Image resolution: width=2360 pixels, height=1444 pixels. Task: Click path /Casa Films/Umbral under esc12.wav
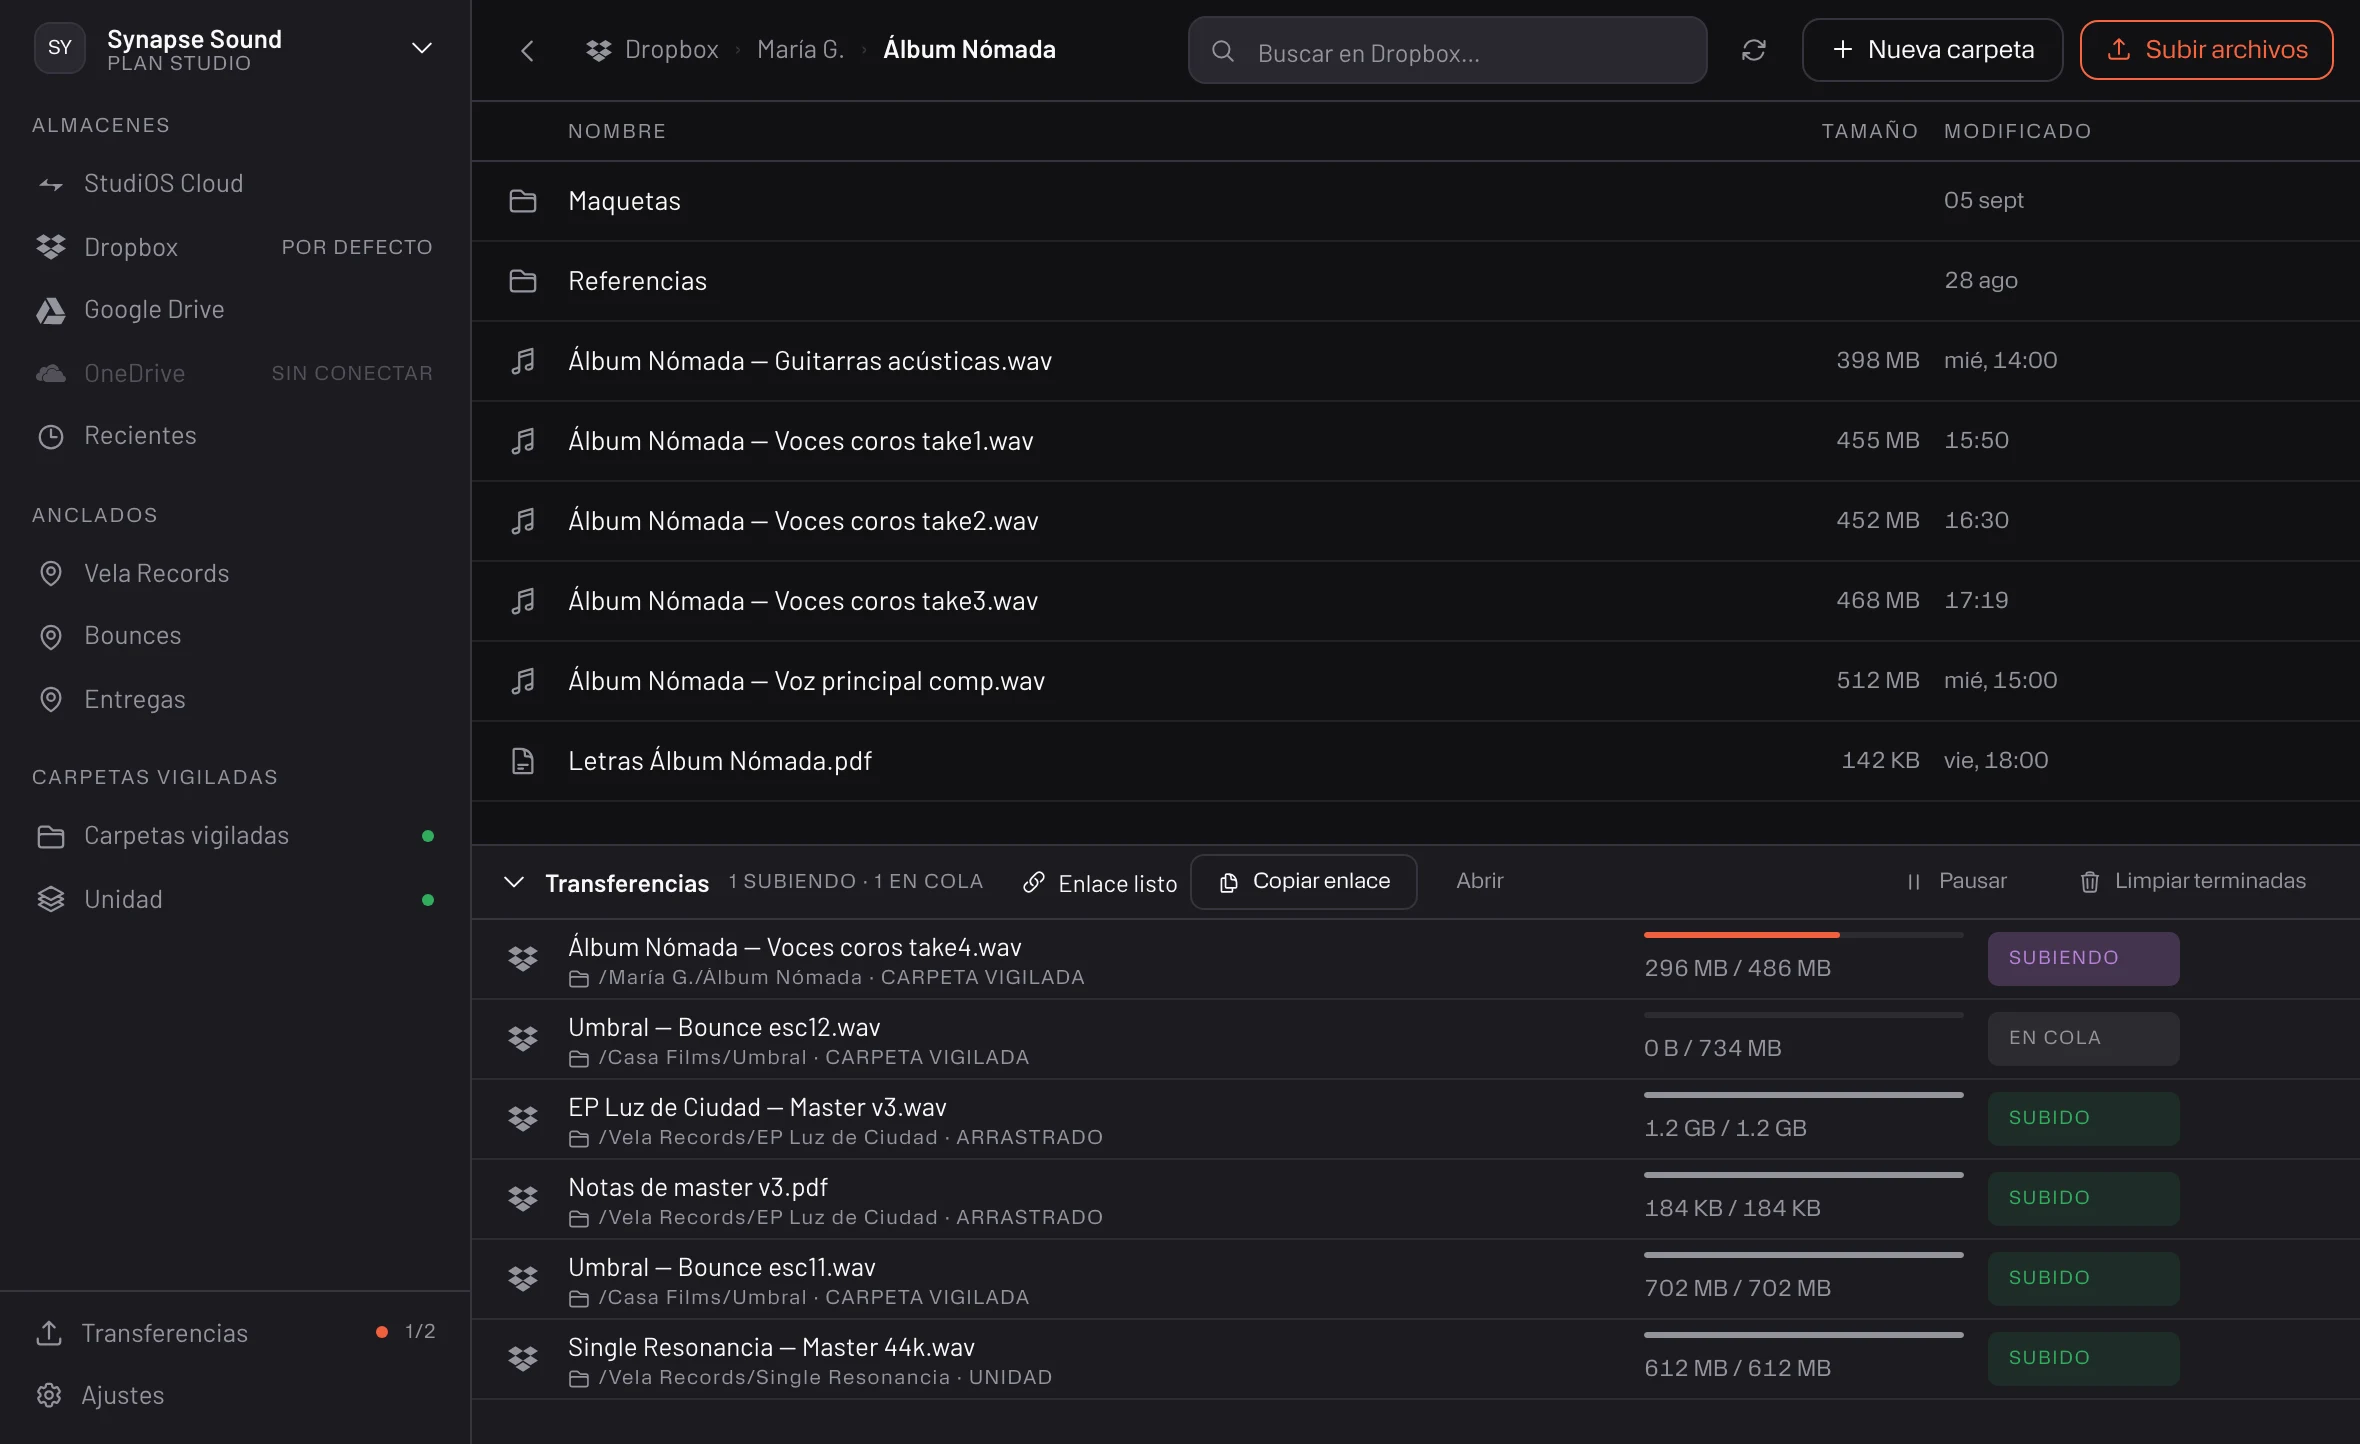click(x=702, y=1057)
